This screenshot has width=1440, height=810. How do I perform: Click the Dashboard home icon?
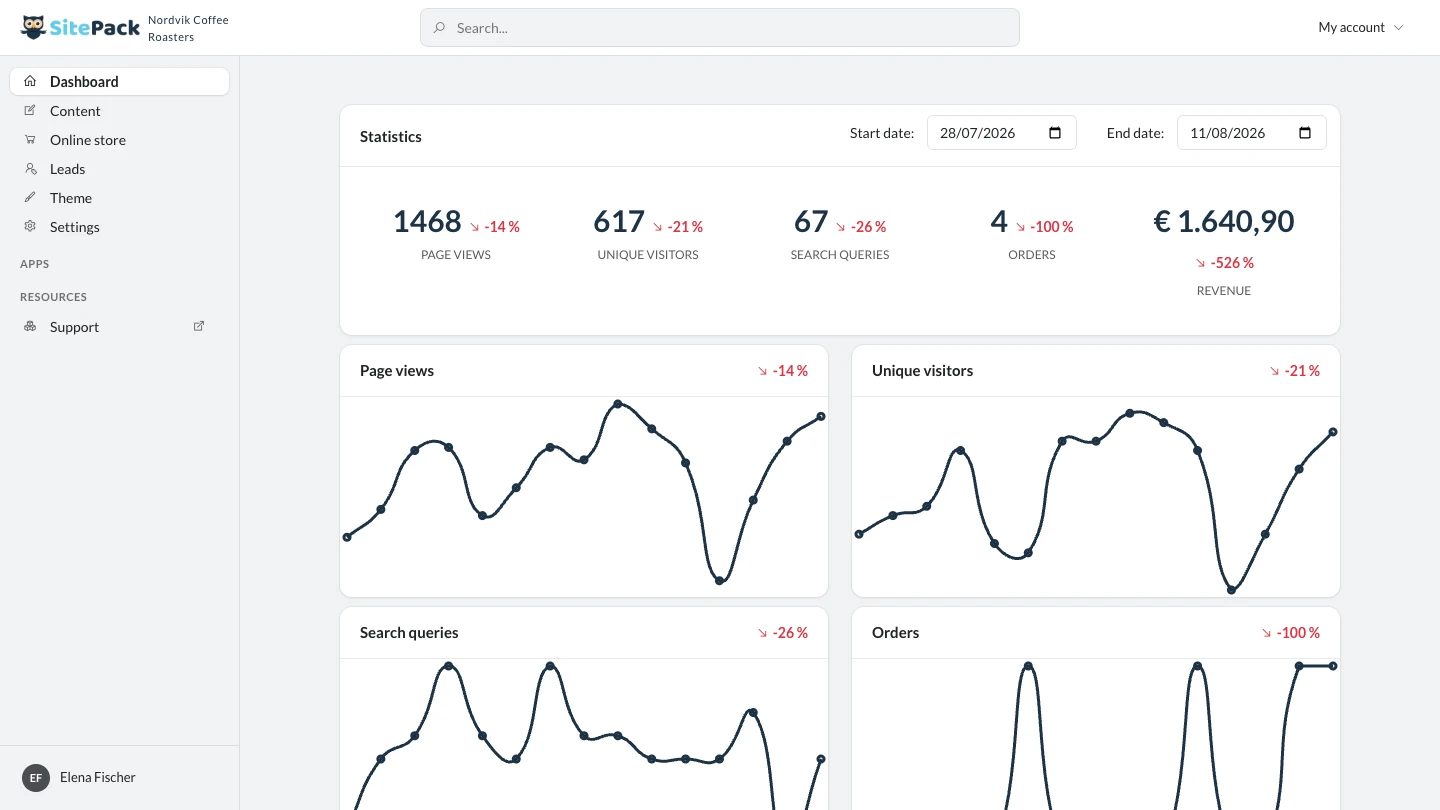pyautogui.click(x=30, y=81)
